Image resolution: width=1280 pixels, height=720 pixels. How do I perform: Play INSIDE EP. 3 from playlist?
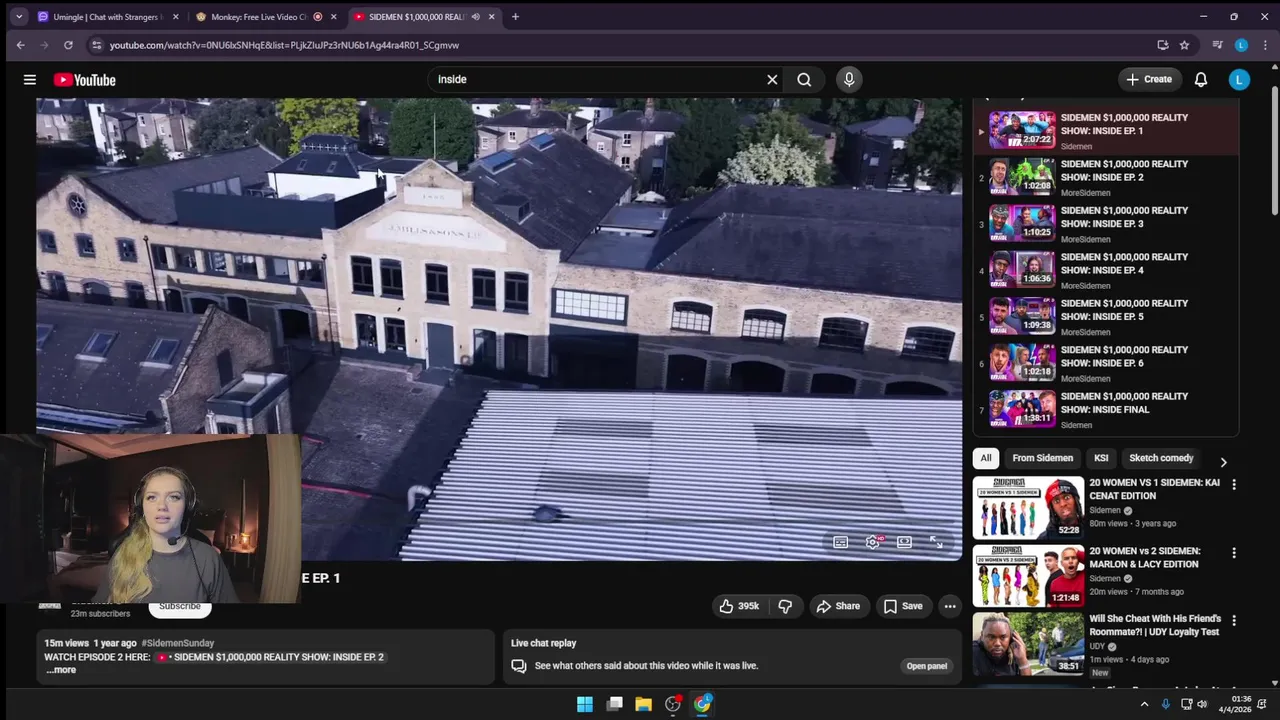click(1108, 224)
